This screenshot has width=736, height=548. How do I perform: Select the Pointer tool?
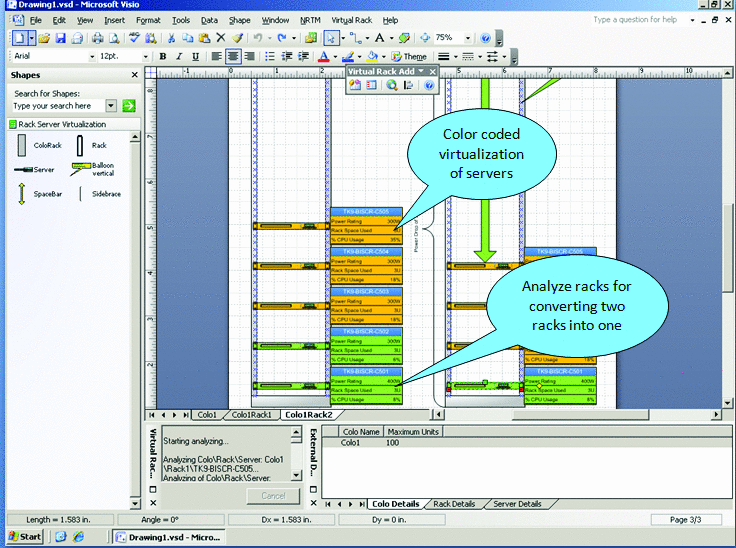point(331,38)
